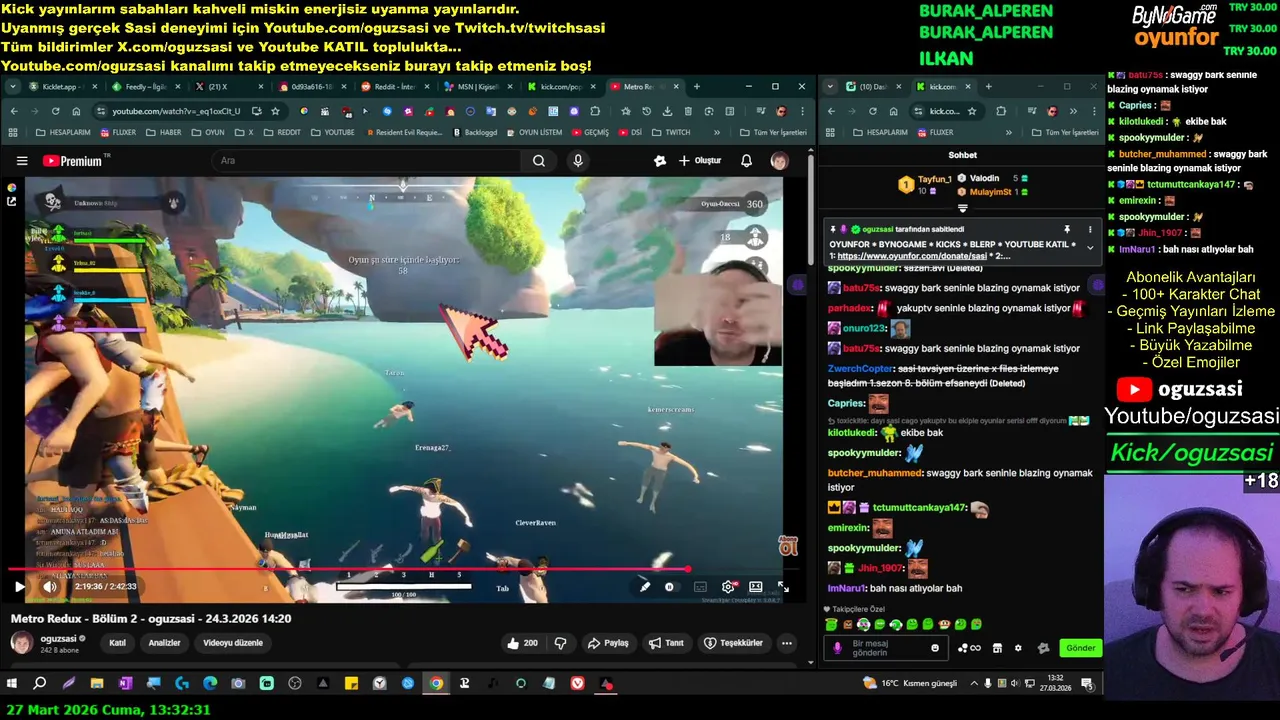Enter fullscreen on the video player

(x=783, y=587)
